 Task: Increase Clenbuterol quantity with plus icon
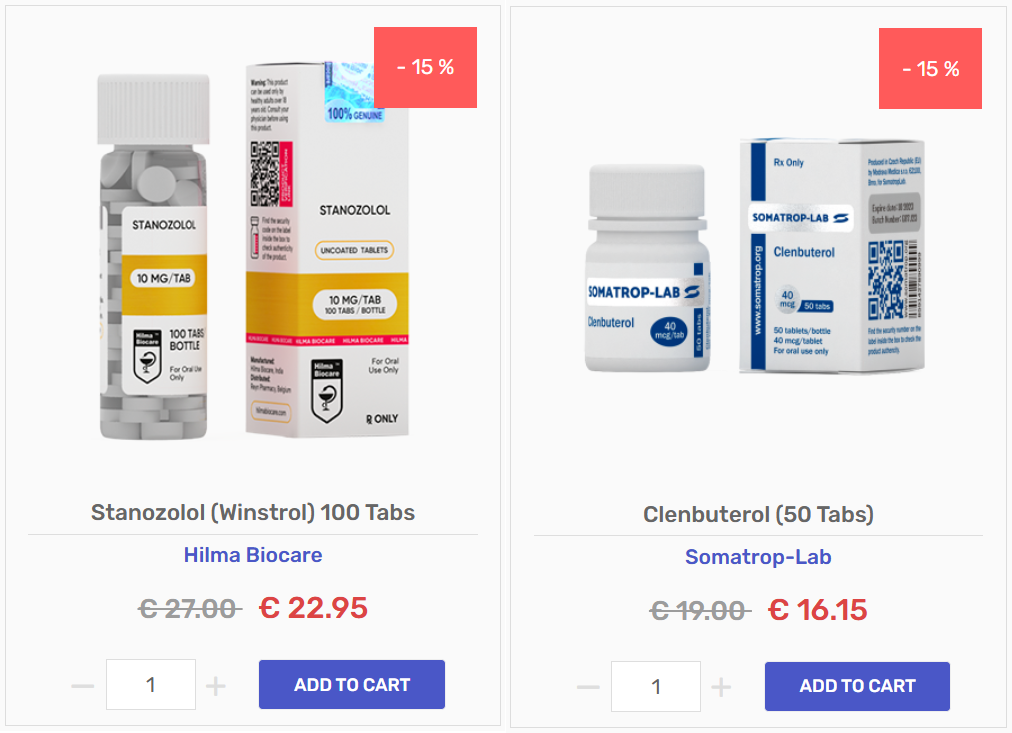(721, 687)
